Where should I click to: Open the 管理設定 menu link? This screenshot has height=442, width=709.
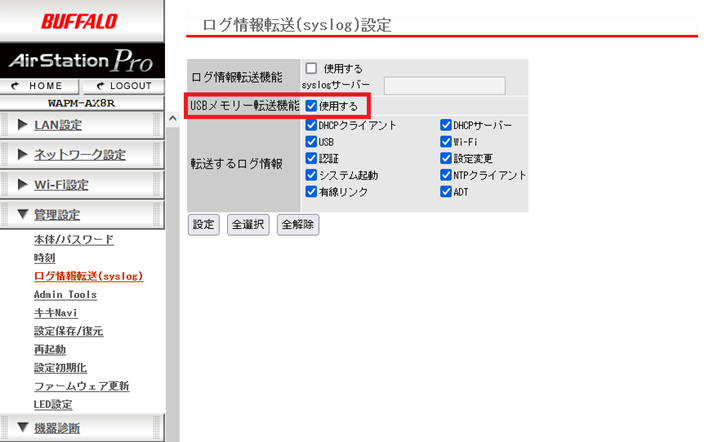tap(57, 215)
